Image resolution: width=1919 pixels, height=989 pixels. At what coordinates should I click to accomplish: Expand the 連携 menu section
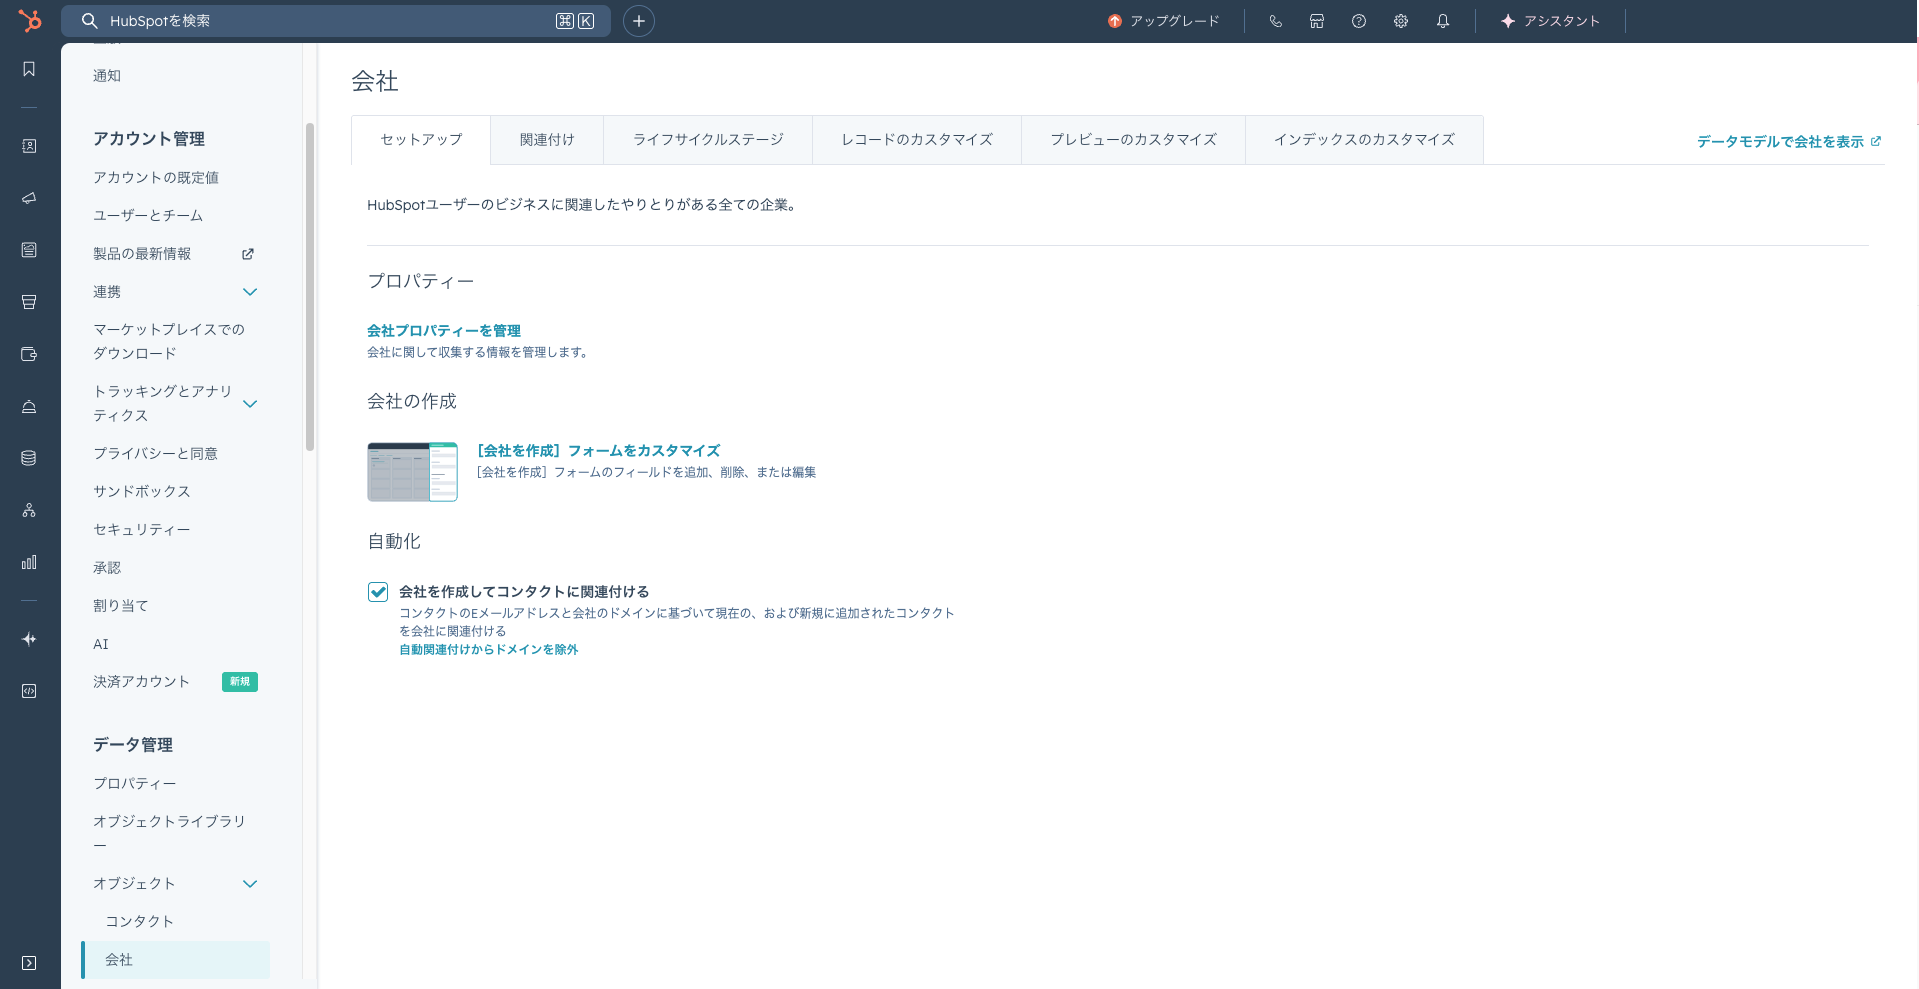tap(250, 292)
